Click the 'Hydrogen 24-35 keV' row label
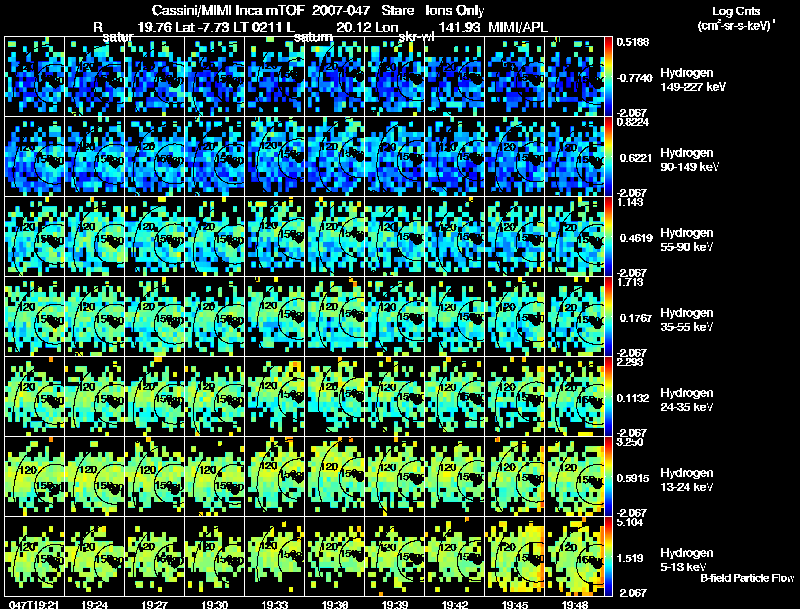The width and height of the screenshot is (800, 609). [687, 400]
